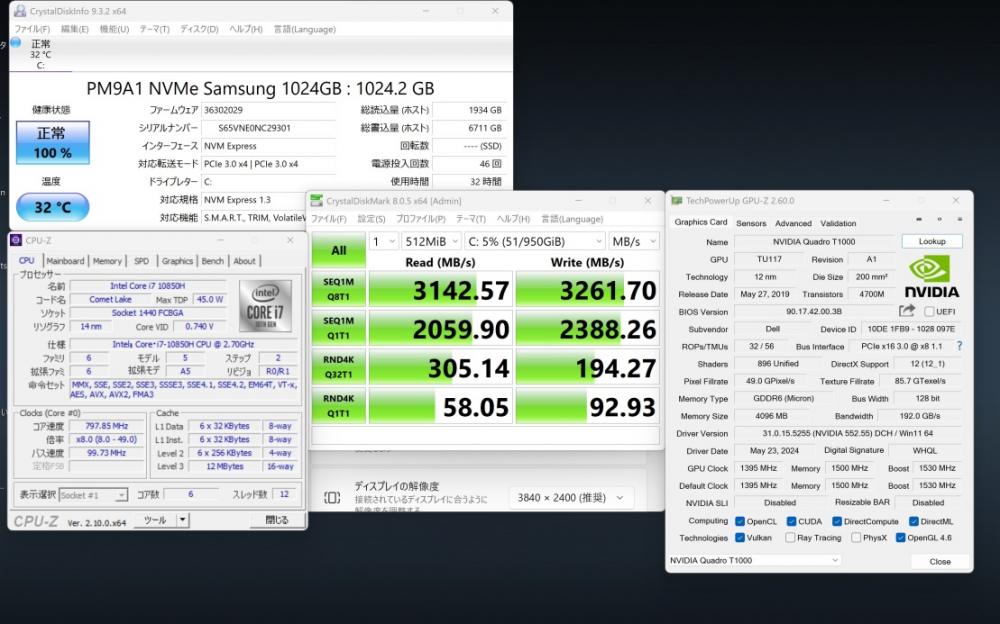Run the RND4K Q1T1 test
The height and width of the screenshot is (624, 1000).
coord(339,406)
